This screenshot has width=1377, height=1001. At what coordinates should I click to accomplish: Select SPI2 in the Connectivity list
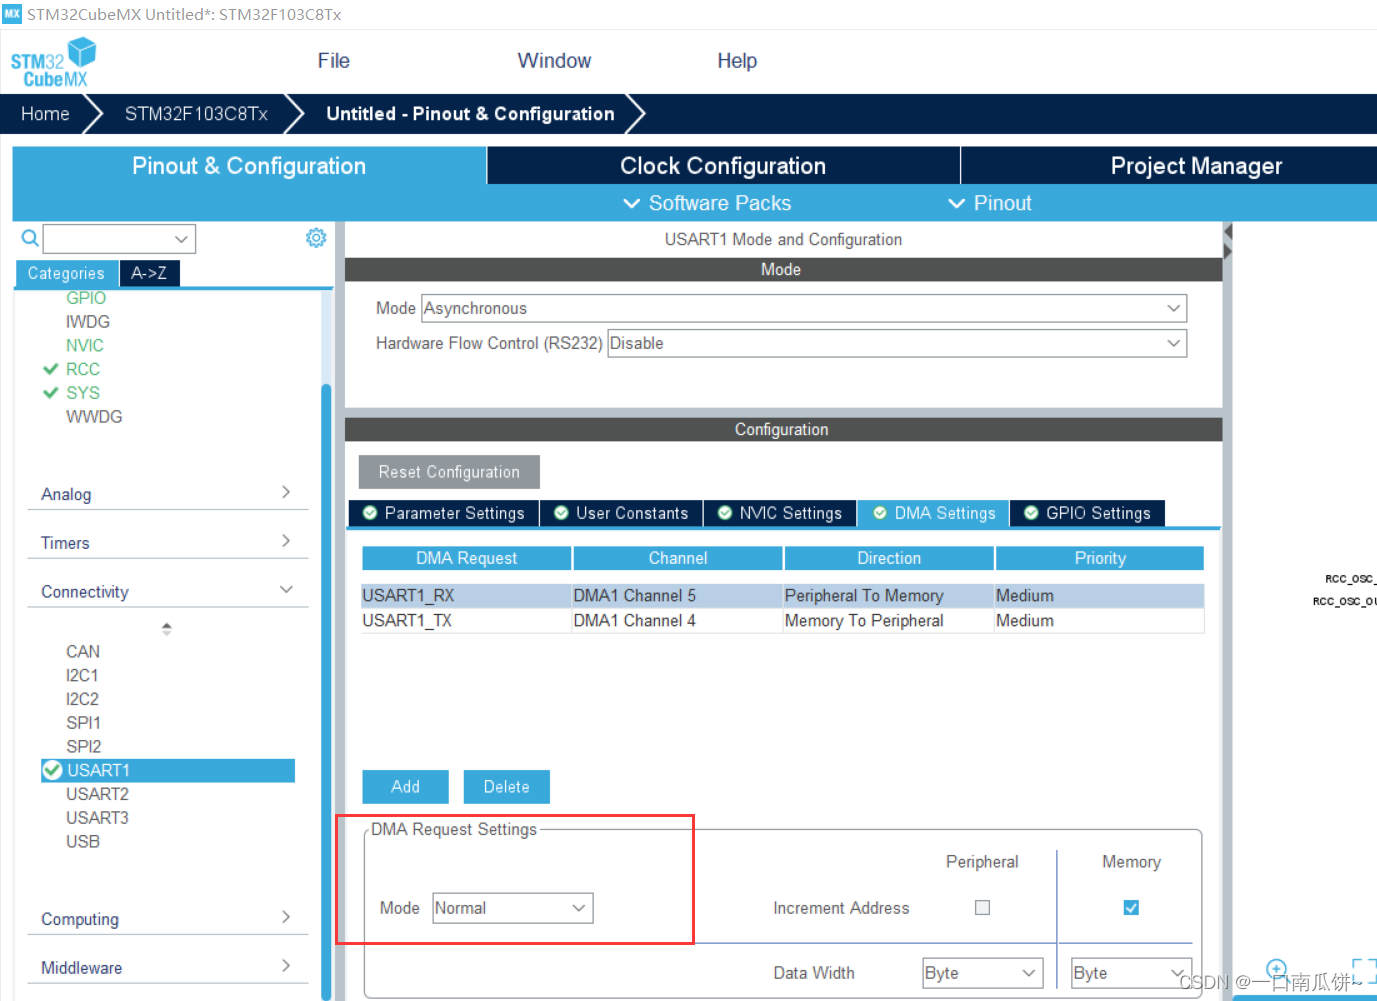click(83, 747)
